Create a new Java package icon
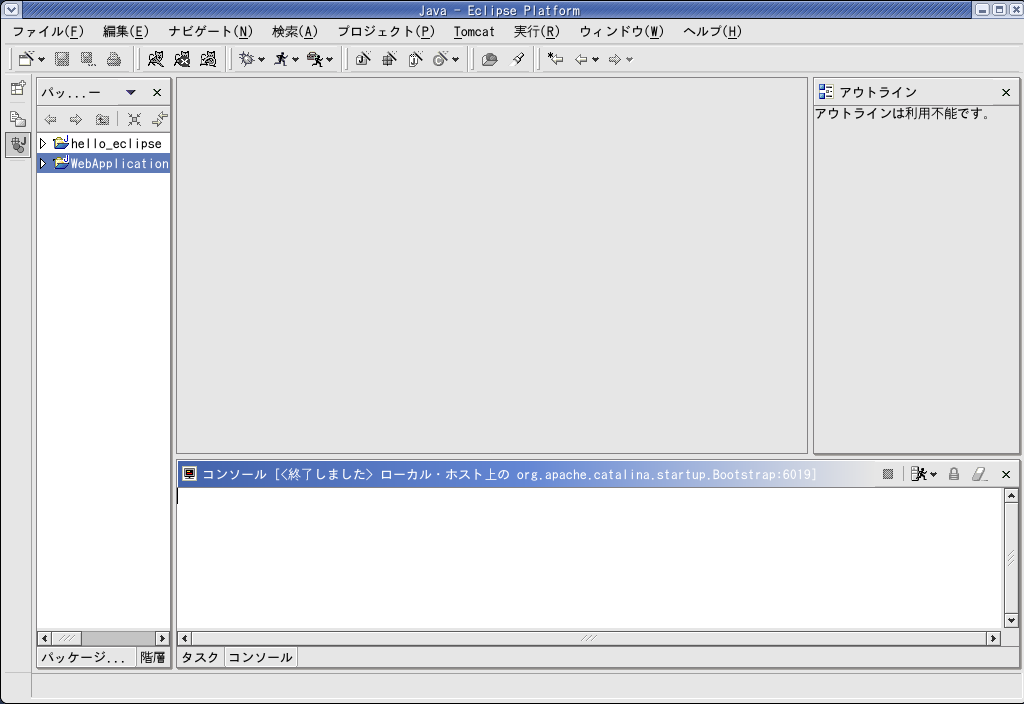1024x704 pixels. coord(389,59)
